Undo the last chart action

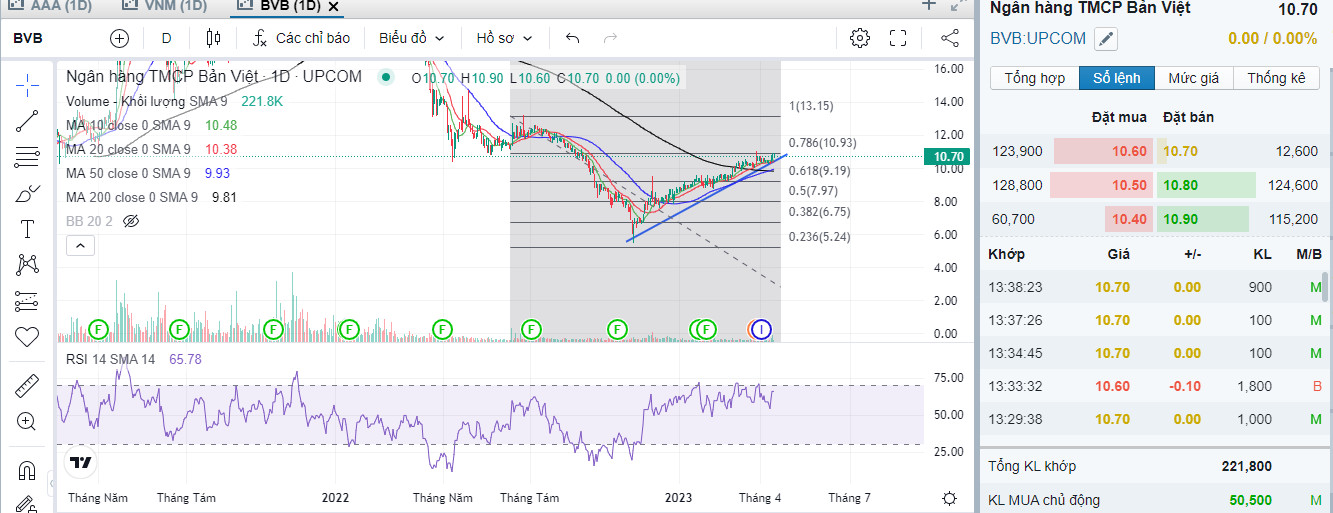572,38
